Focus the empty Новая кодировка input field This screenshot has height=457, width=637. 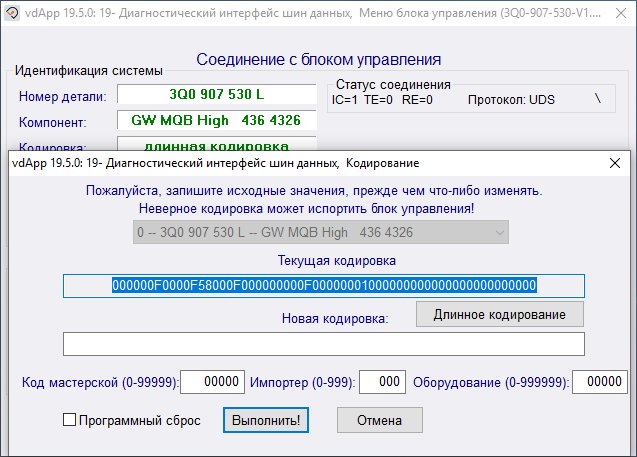[x=323, y=344]
